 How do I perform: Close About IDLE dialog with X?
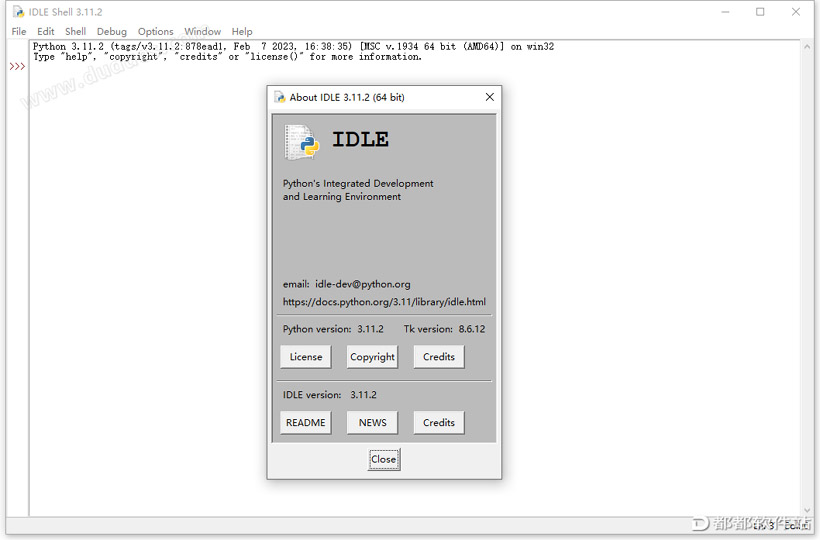tap(489, 97)
